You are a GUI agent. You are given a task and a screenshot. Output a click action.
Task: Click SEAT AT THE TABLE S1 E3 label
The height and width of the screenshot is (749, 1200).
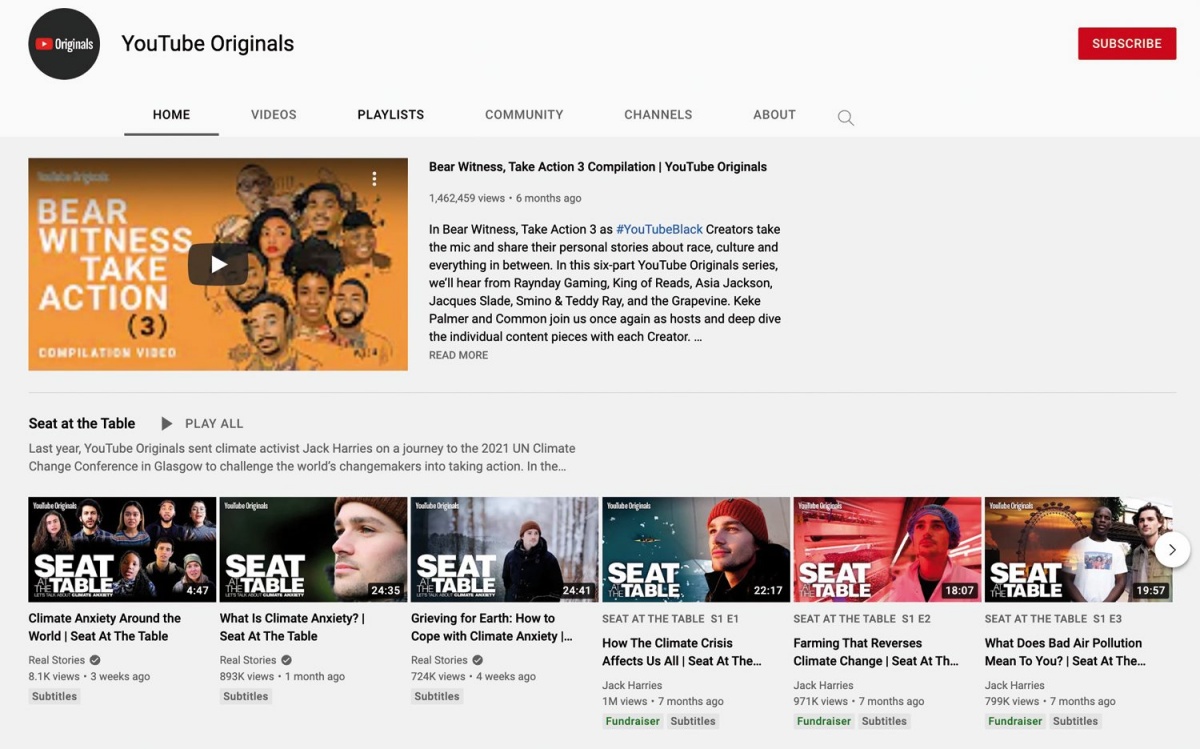(1054, 619)
